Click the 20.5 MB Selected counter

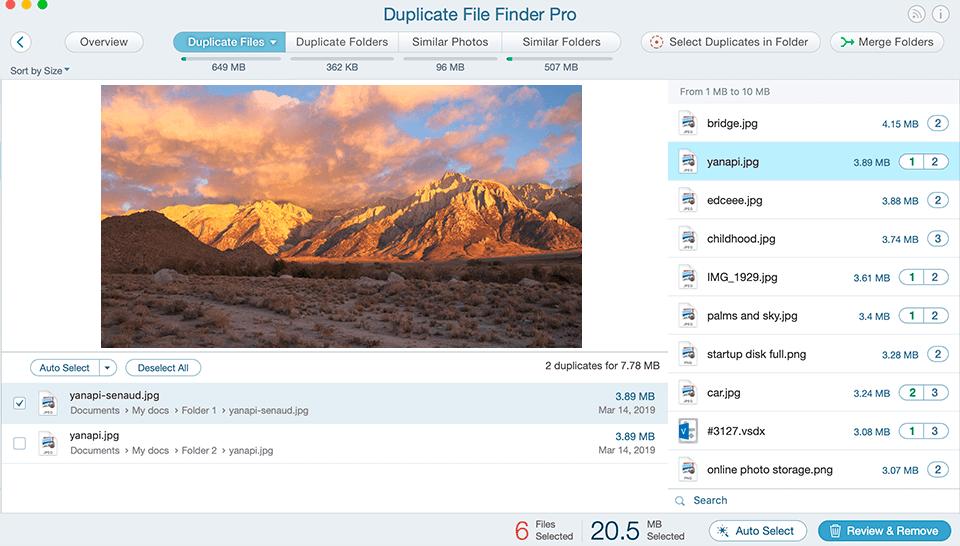tap(637, 530)
